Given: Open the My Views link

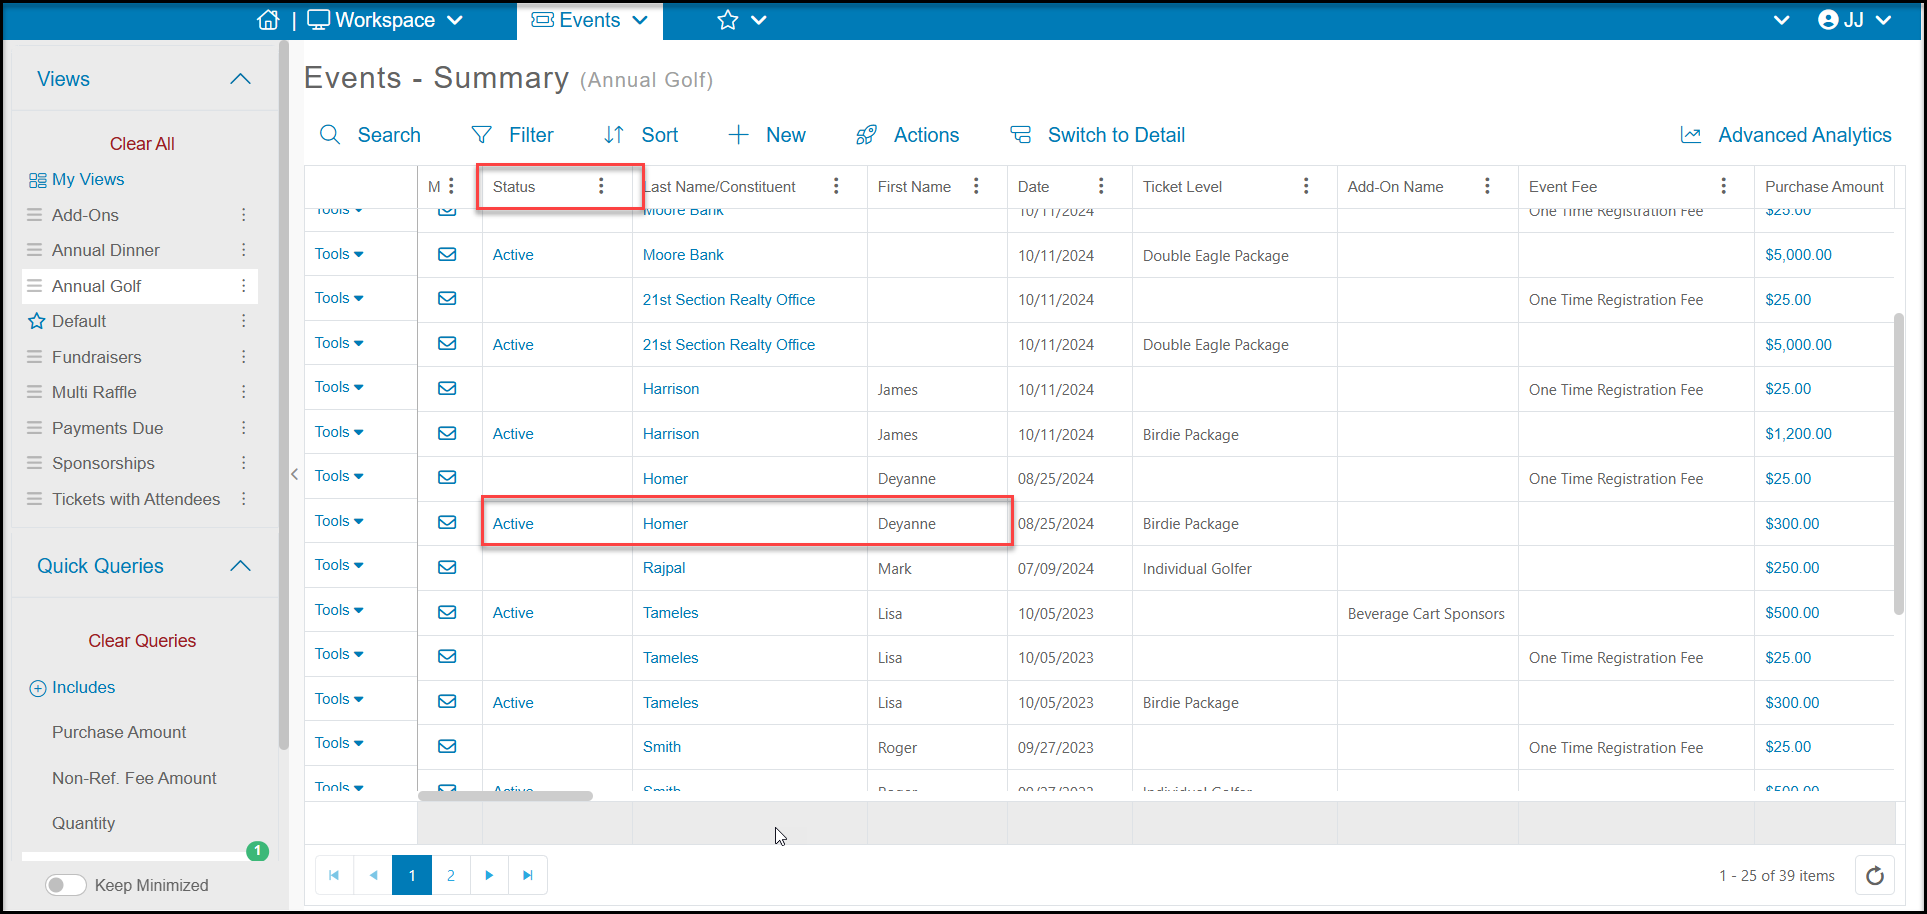Looking at the screenshot, I should click(77, 180).
